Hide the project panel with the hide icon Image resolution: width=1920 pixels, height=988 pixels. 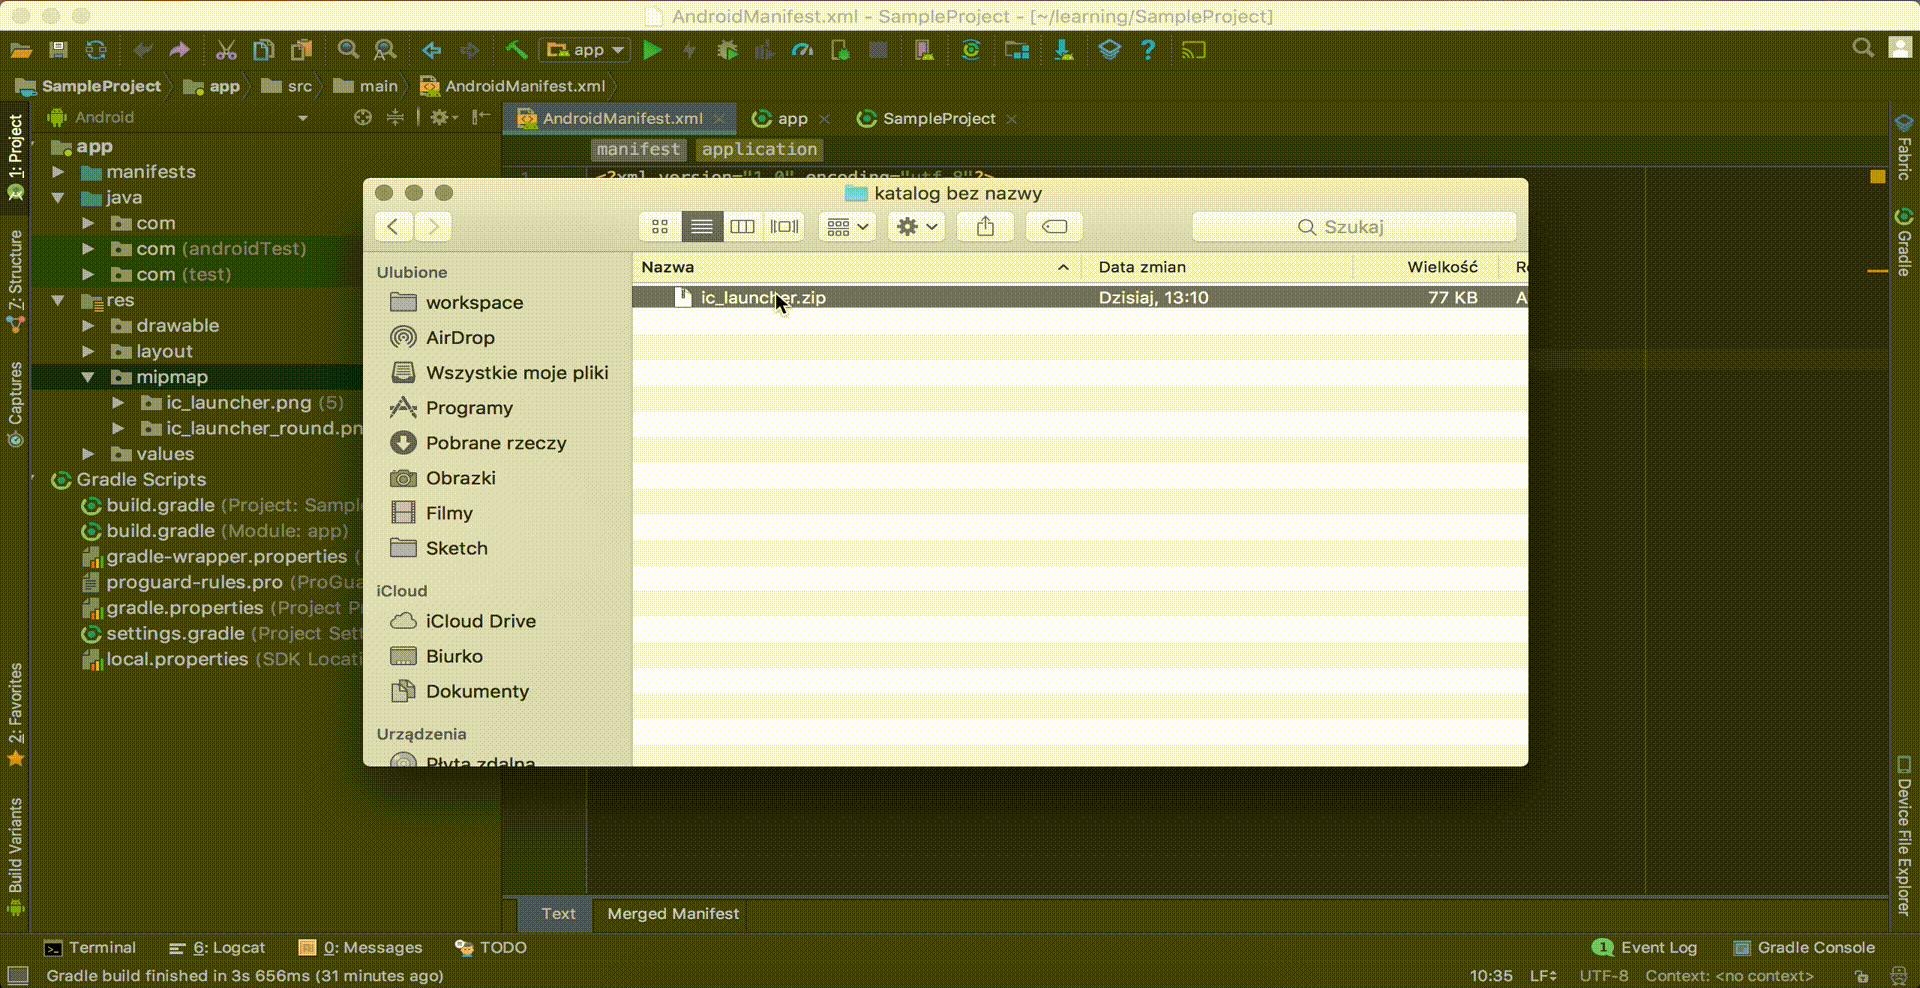(481, 117)
